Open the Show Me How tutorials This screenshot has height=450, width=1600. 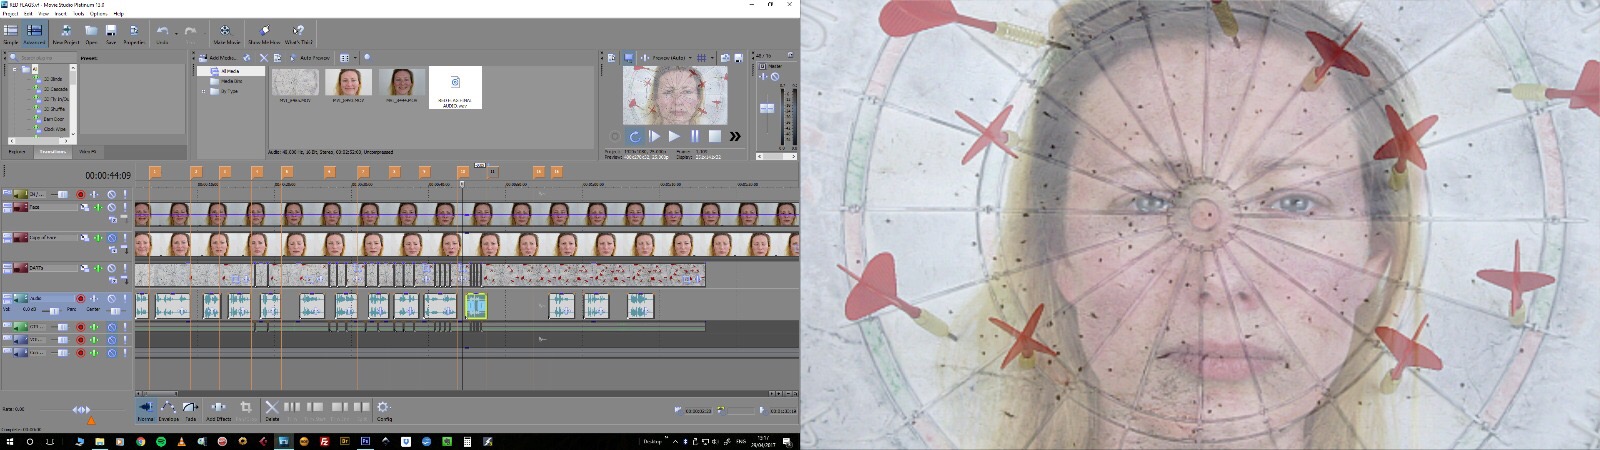click(x=264, y=34)
